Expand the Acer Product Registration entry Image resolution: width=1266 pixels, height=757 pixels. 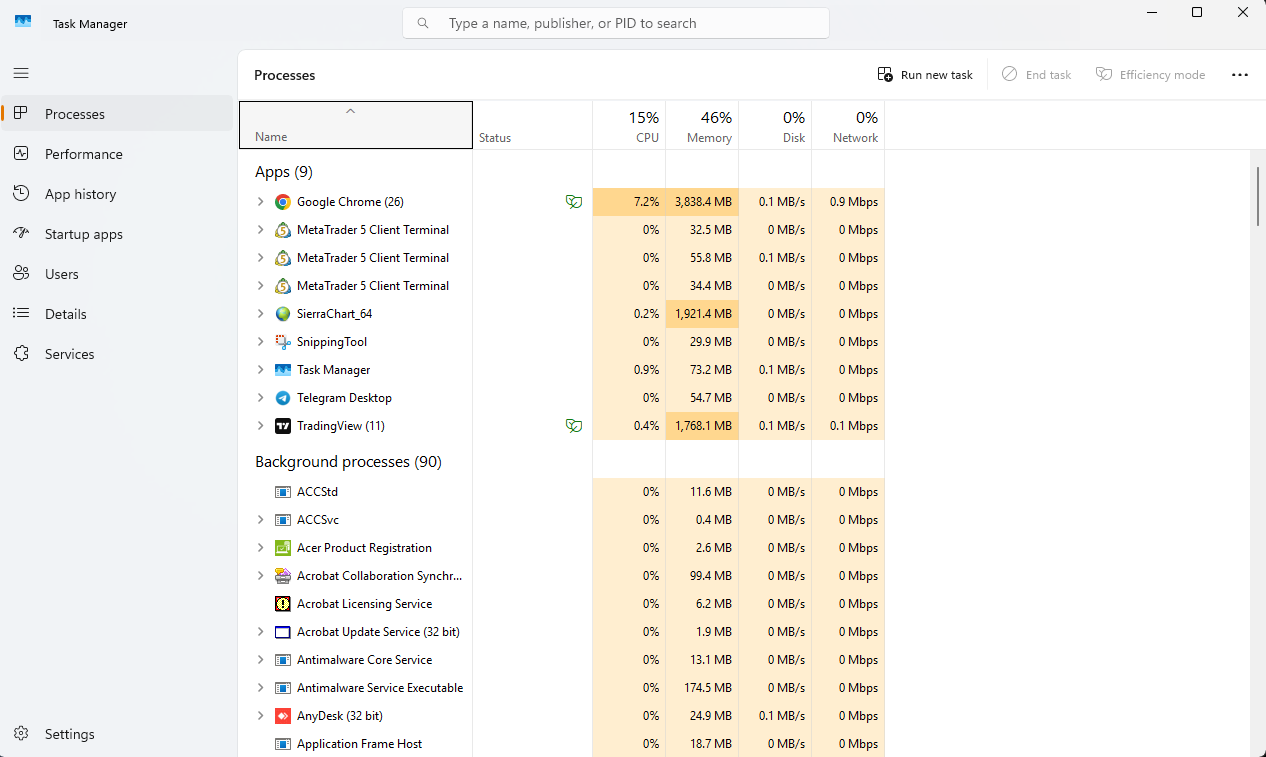point(260,548)
